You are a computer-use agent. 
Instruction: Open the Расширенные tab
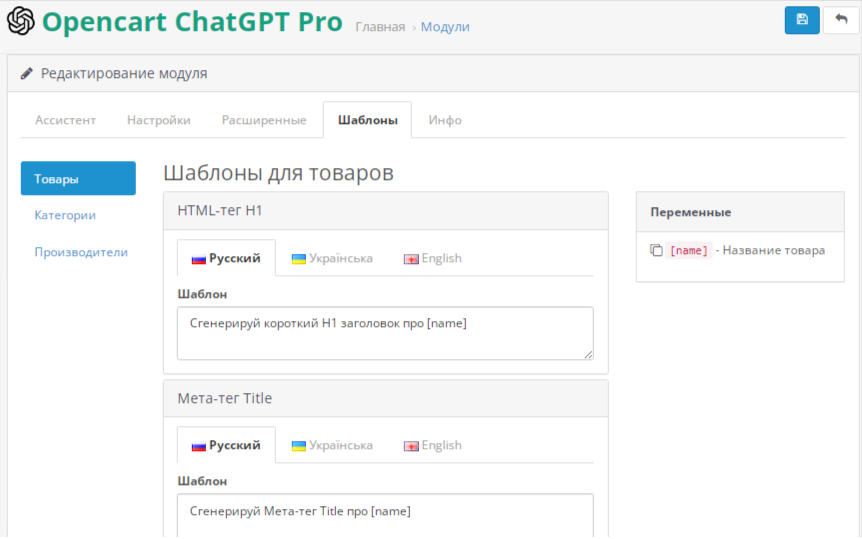tap(264, 120)
